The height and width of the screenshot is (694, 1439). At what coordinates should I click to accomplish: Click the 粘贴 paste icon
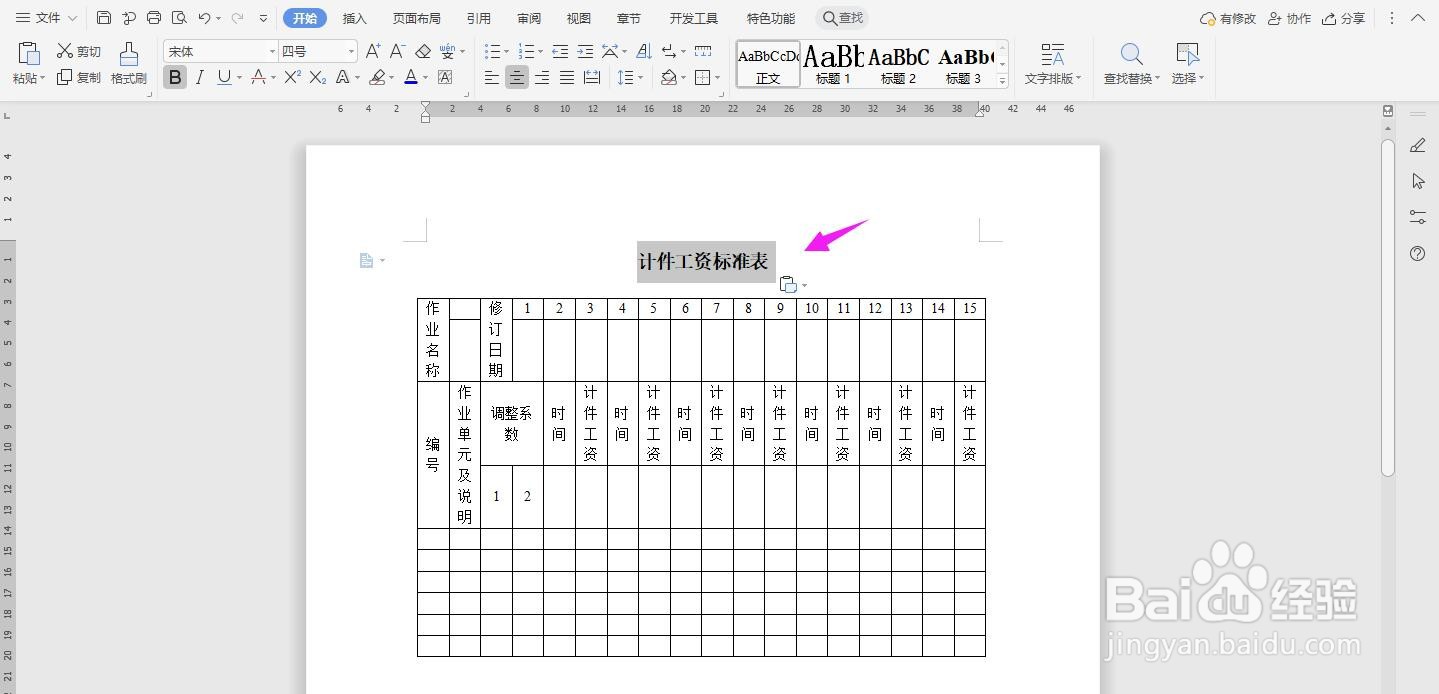28,54
